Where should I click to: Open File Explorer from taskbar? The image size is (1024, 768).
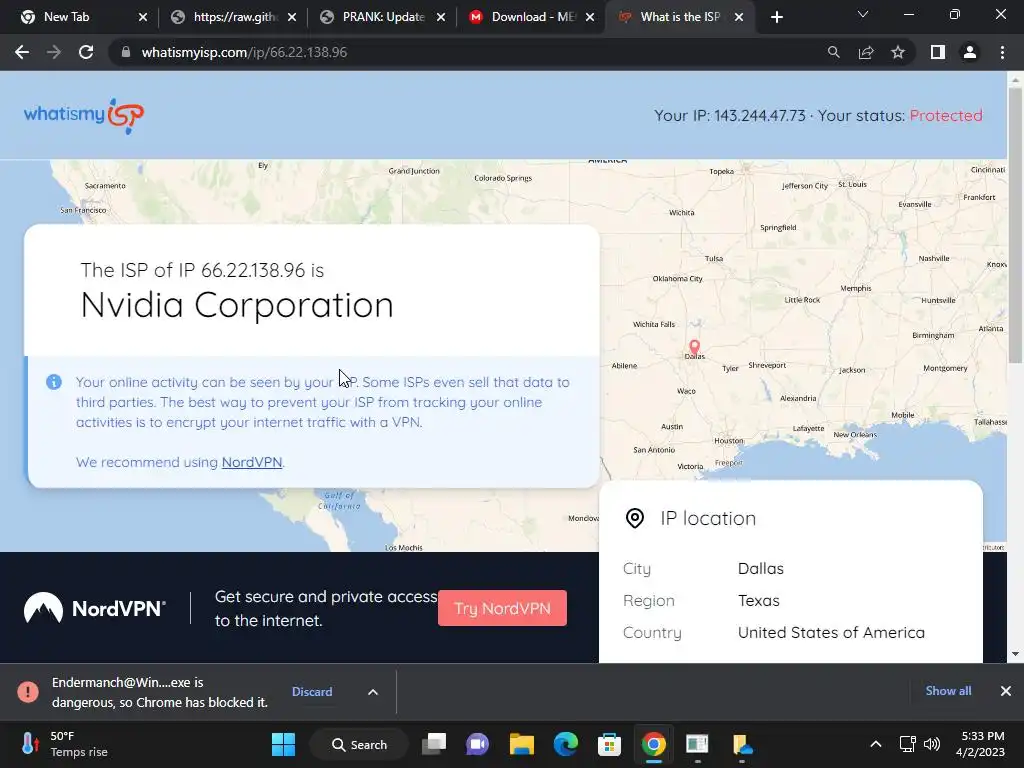(522, 744)
